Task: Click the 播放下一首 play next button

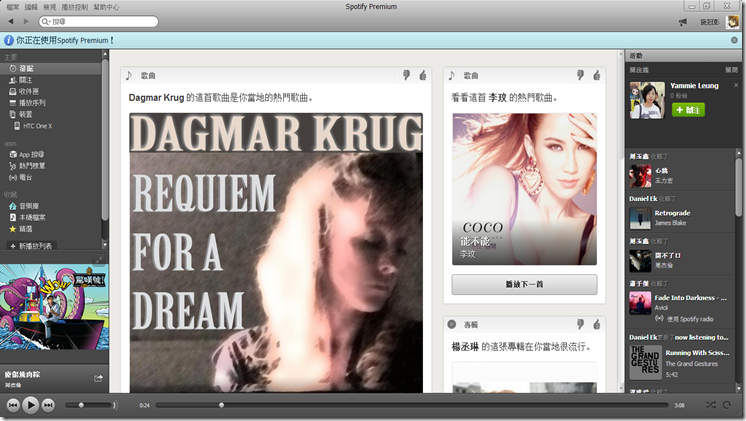Action: point(524,284)
